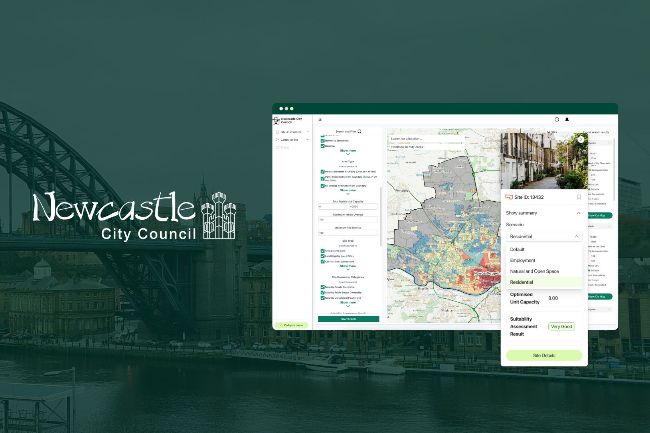Click the Very Good suitability badge
Screen dimensions: 650x433
tap(561, 327)
